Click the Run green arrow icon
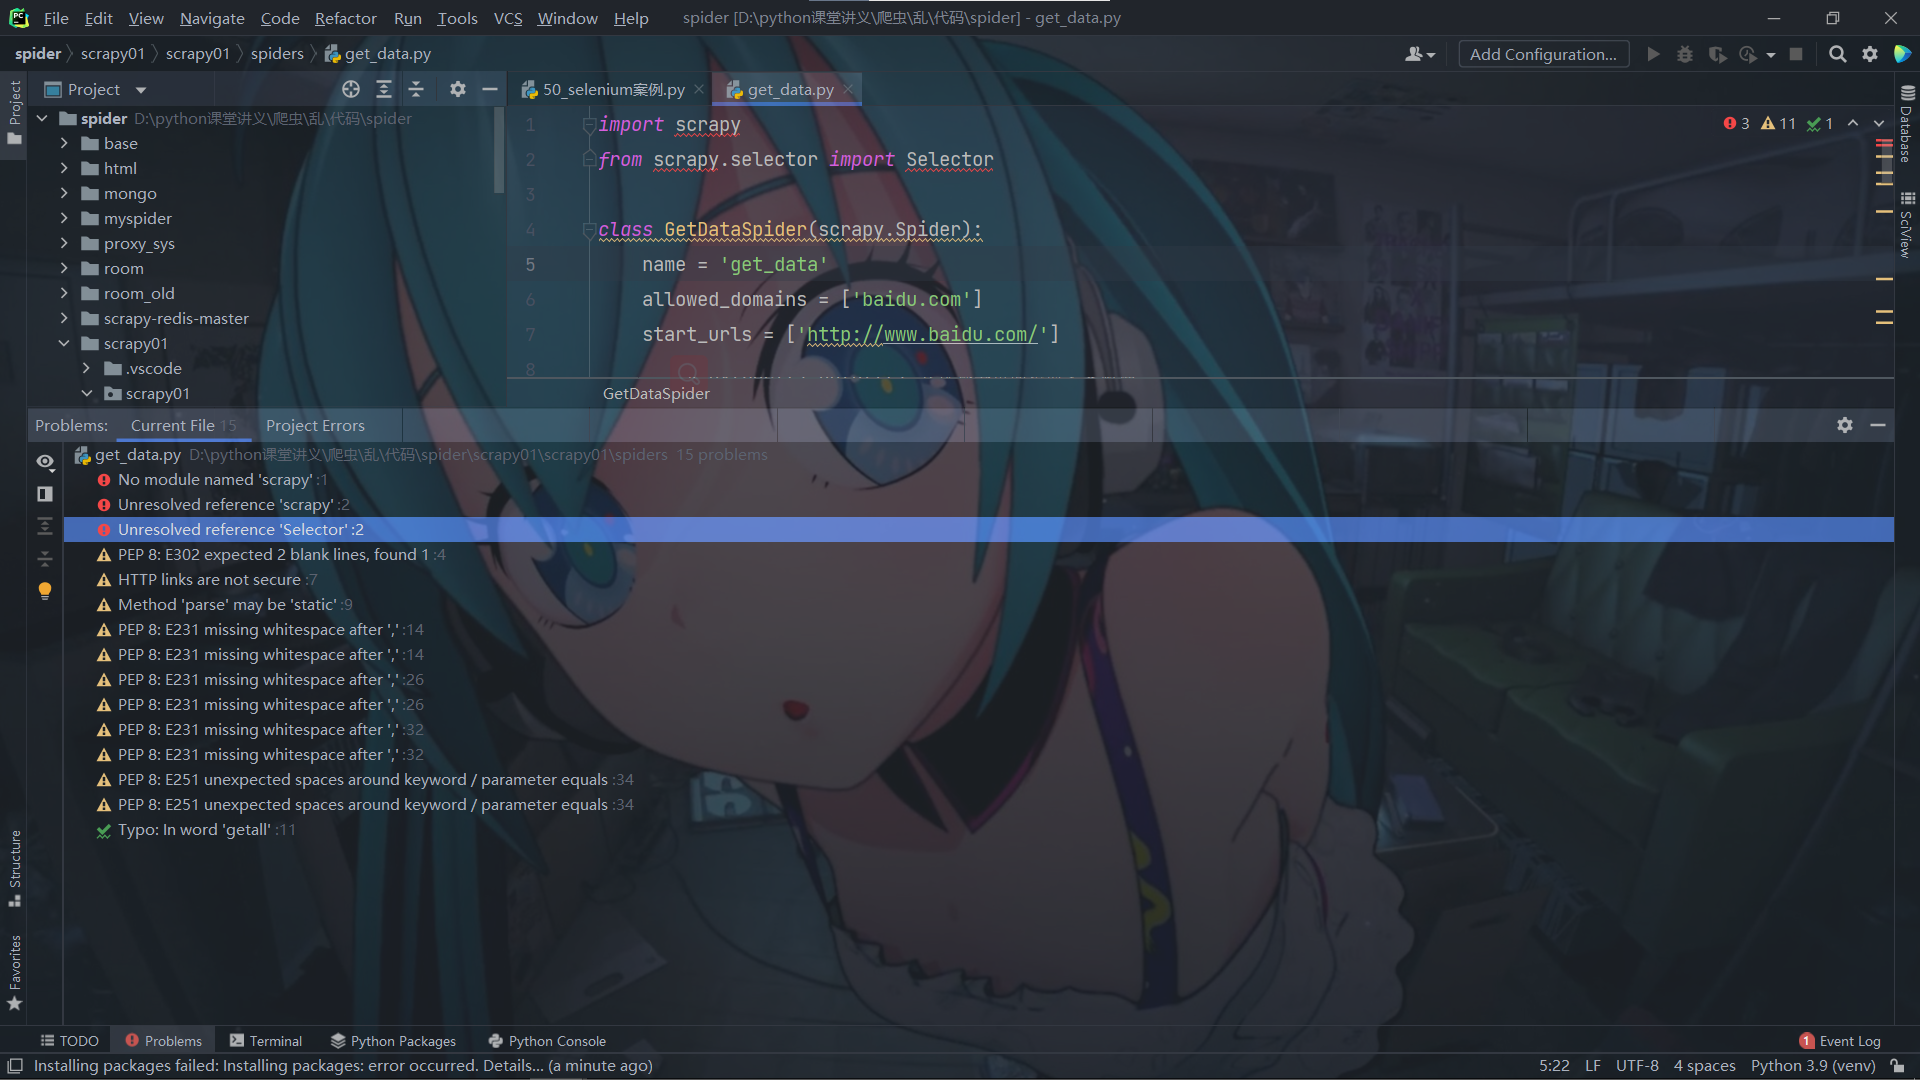The image size is (1920, 1080). pyautogui.click(x=1654, y=54)
